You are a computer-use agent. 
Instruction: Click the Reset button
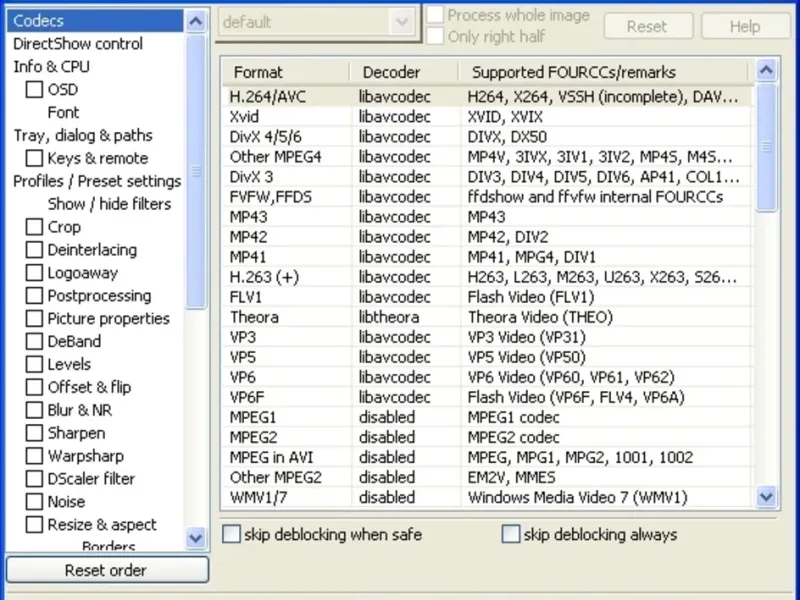[x=648, y=26]
